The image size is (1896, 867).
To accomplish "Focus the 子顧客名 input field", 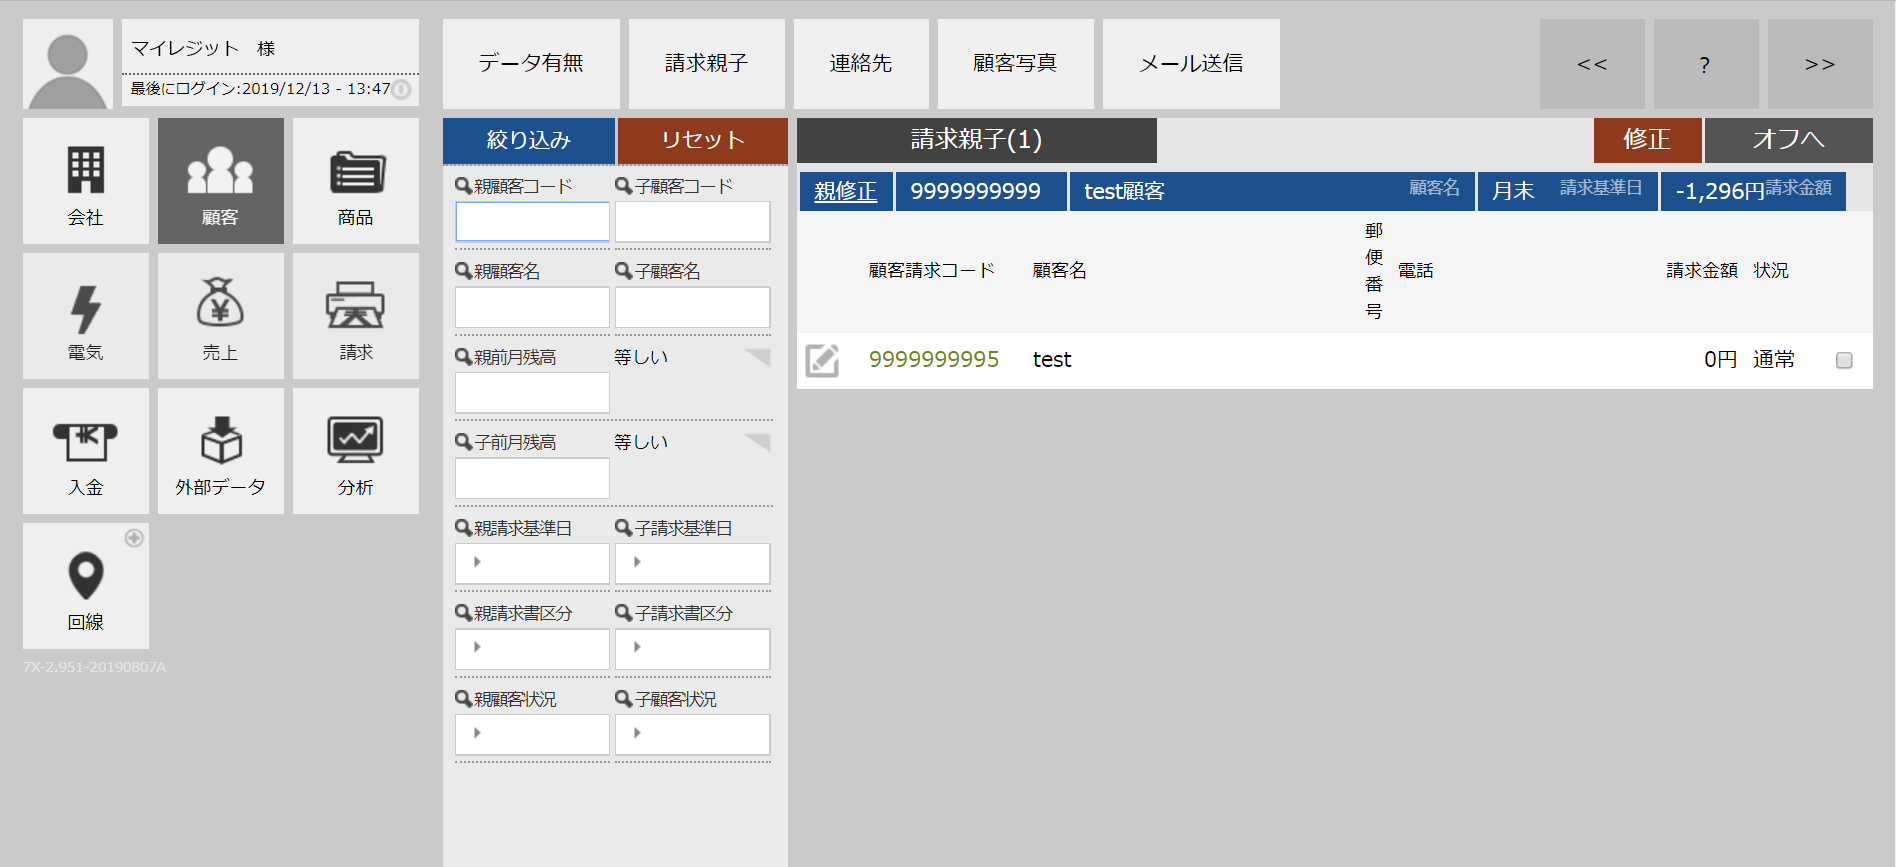I will pos(692,307).
